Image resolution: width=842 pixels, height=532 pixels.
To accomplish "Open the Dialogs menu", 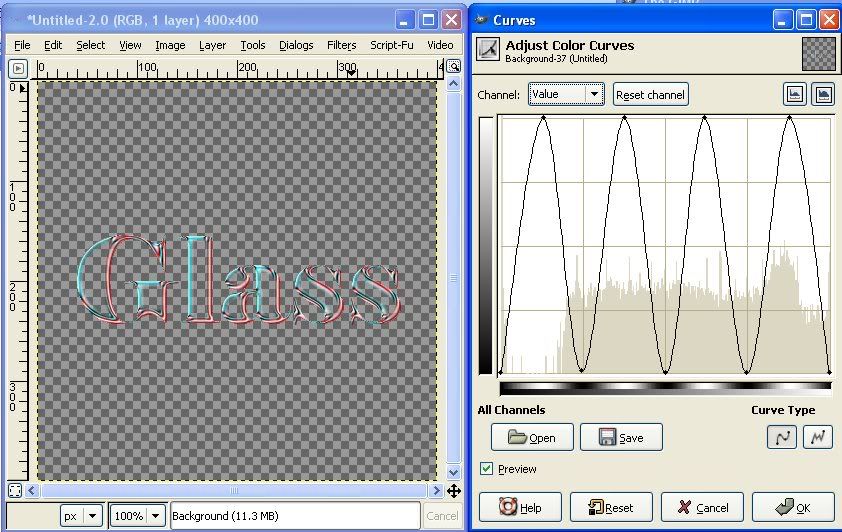I will pyautogui.click(x=296, y=45).
